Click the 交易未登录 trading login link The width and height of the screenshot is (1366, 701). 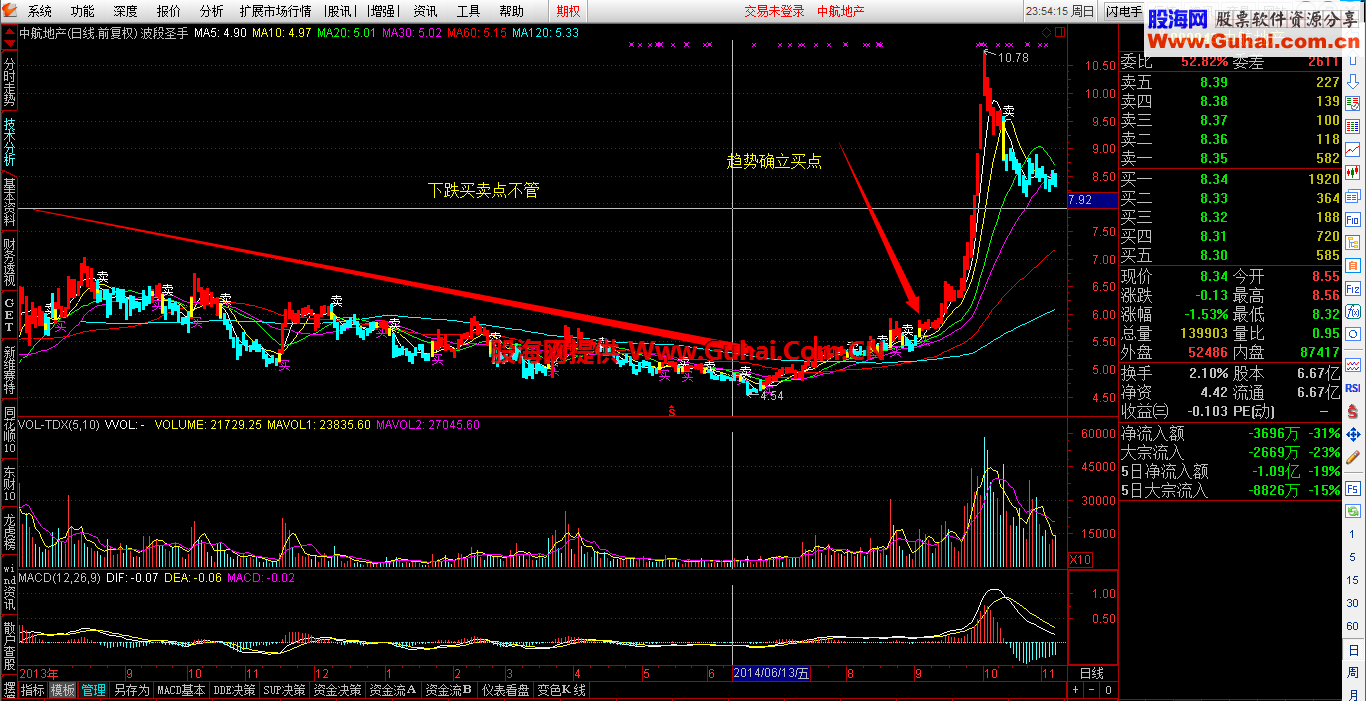pos(774,11)
